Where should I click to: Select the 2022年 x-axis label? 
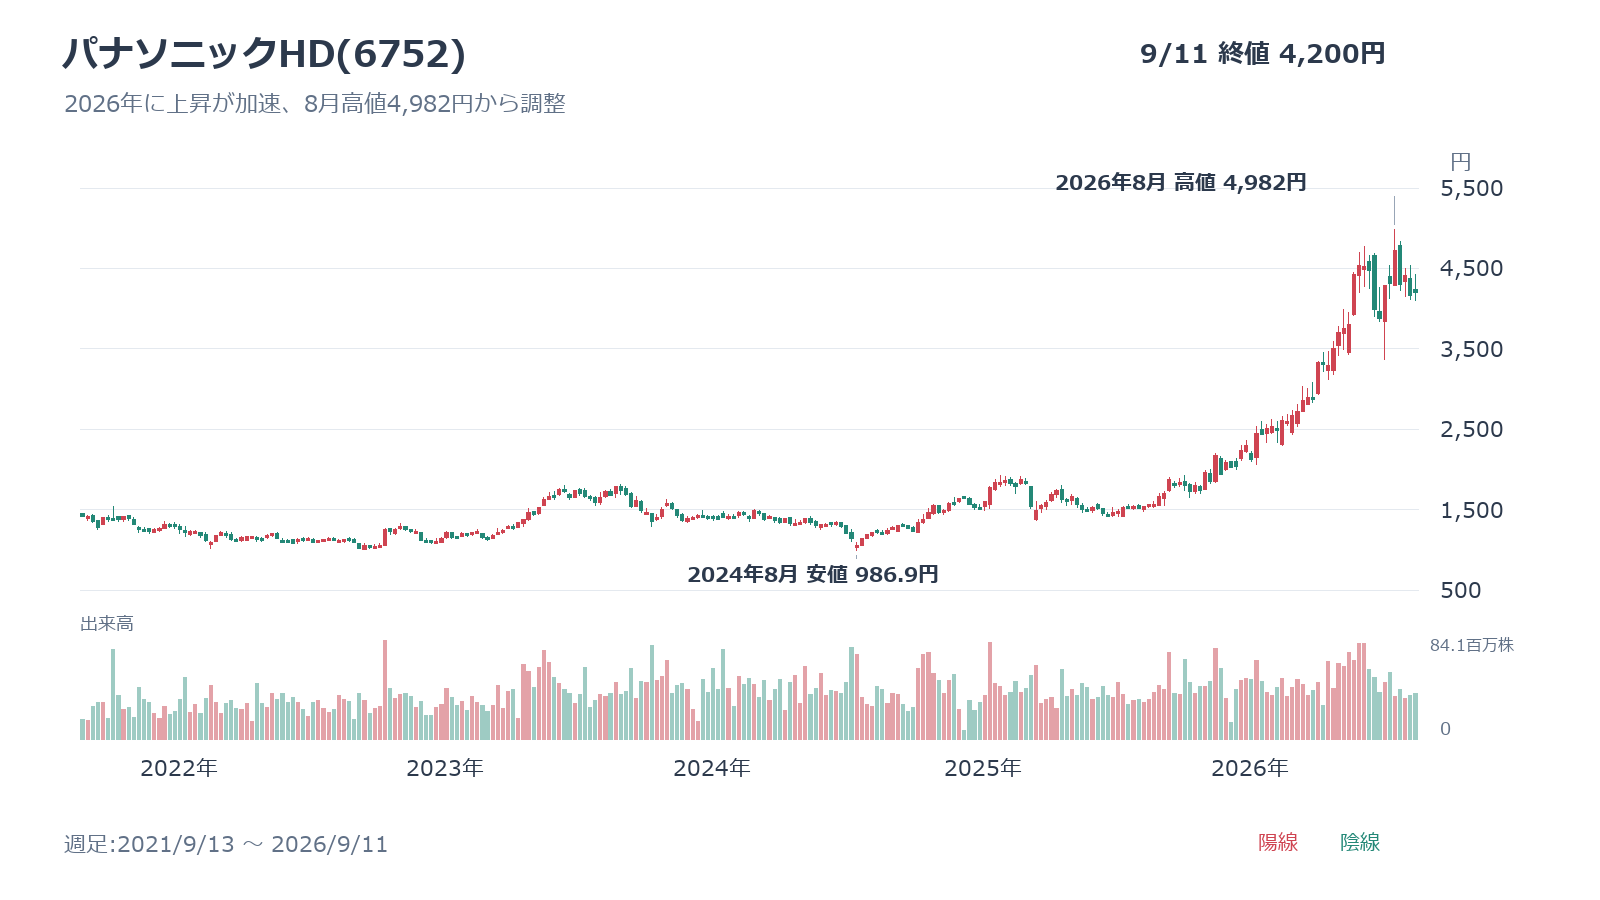[x=179, y=768]
